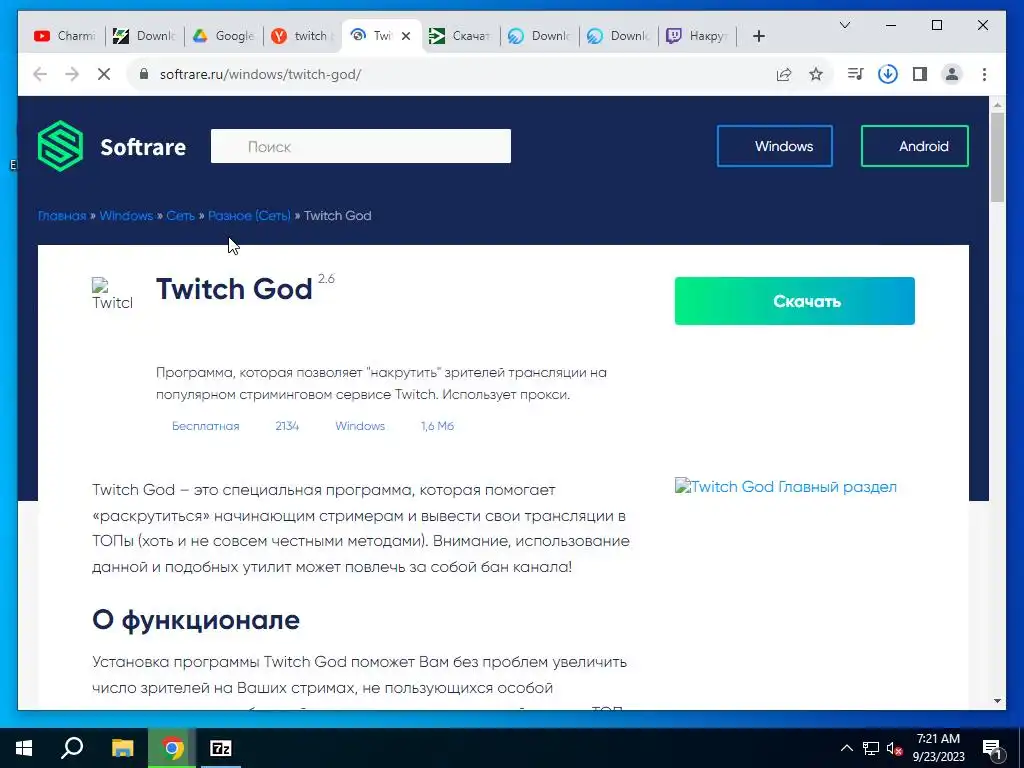Click the muted volume tray icon
Image resolution: width=1024 pixels, height=768 pixels.
[x=895, y=748]
